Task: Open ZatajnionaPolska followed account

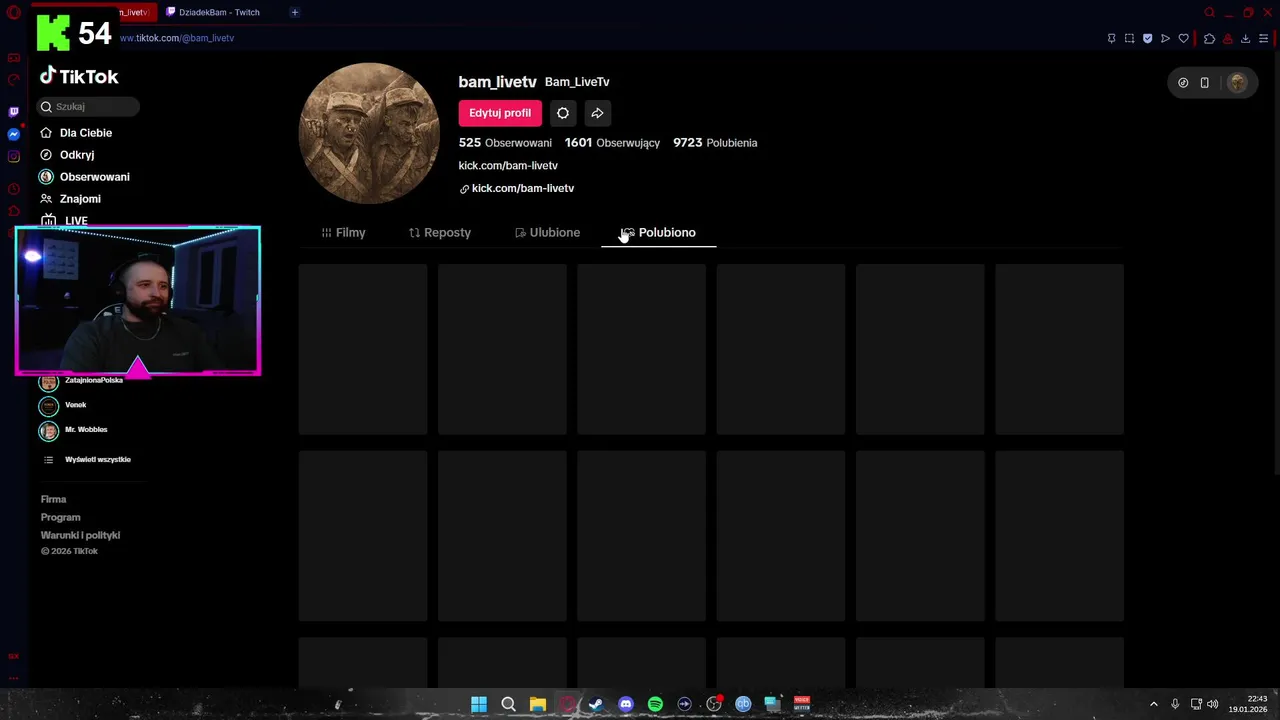Action: click(81, 381)
